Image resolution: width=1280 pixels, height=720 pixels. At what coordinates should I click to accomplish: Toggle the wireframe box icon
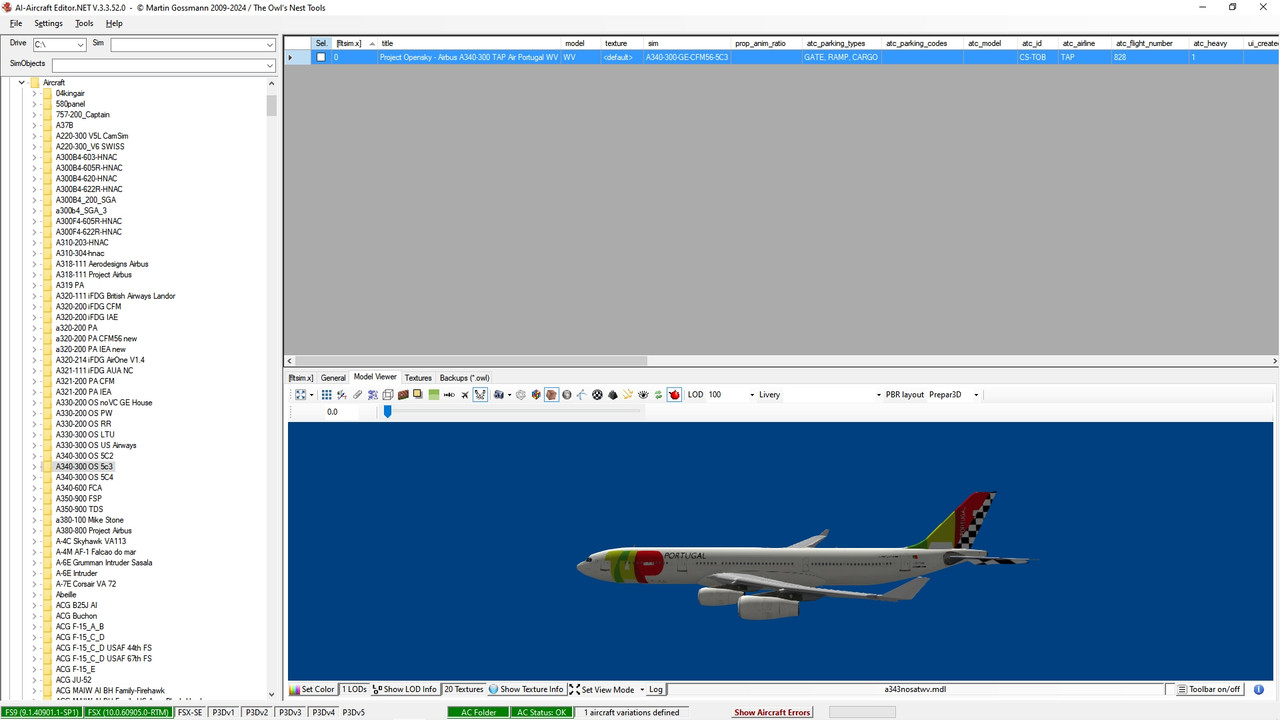[x=388, y=394]
